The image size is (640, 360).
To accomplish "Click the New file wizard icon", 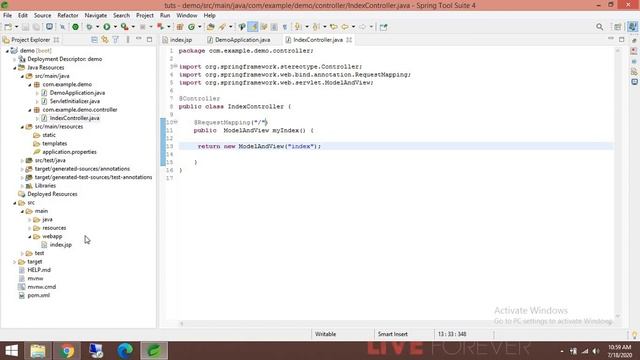I will (8, 27).
